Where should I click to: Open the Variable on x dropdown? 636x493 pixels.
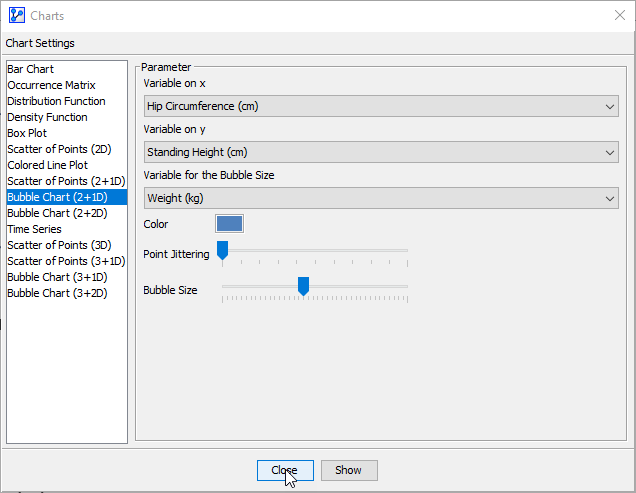381,106
